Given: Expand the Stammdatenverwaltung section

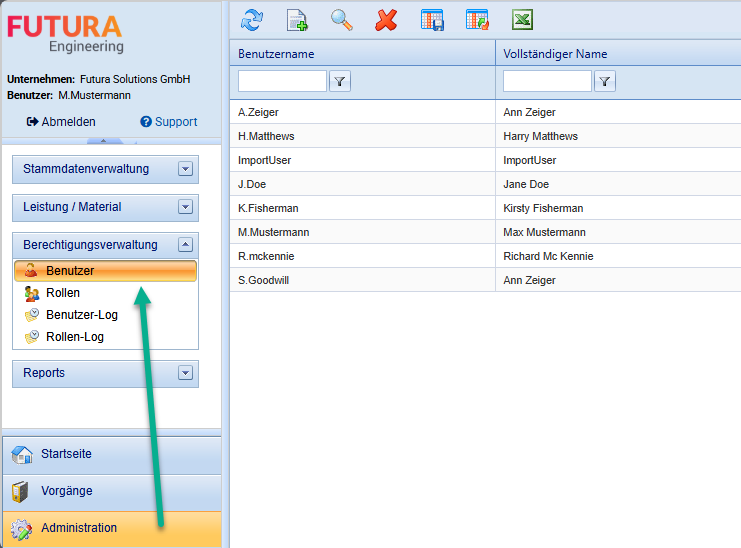Looking at the screenshot, I should (184, 169).
